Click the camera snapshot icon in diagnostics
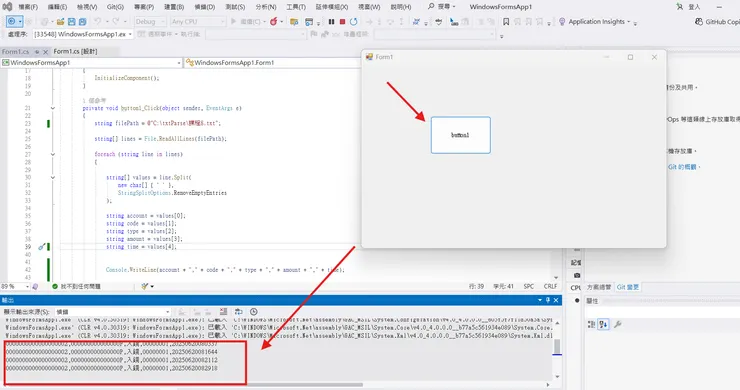 pos(577,275)
